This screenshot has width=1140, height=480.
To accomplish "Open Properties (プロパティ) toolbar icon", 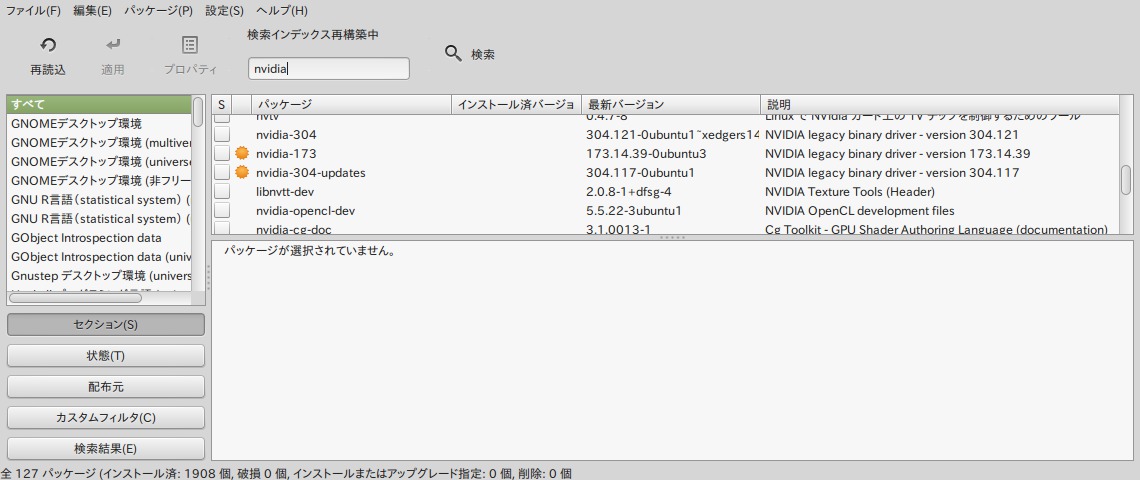I will [x=190, y=45].
